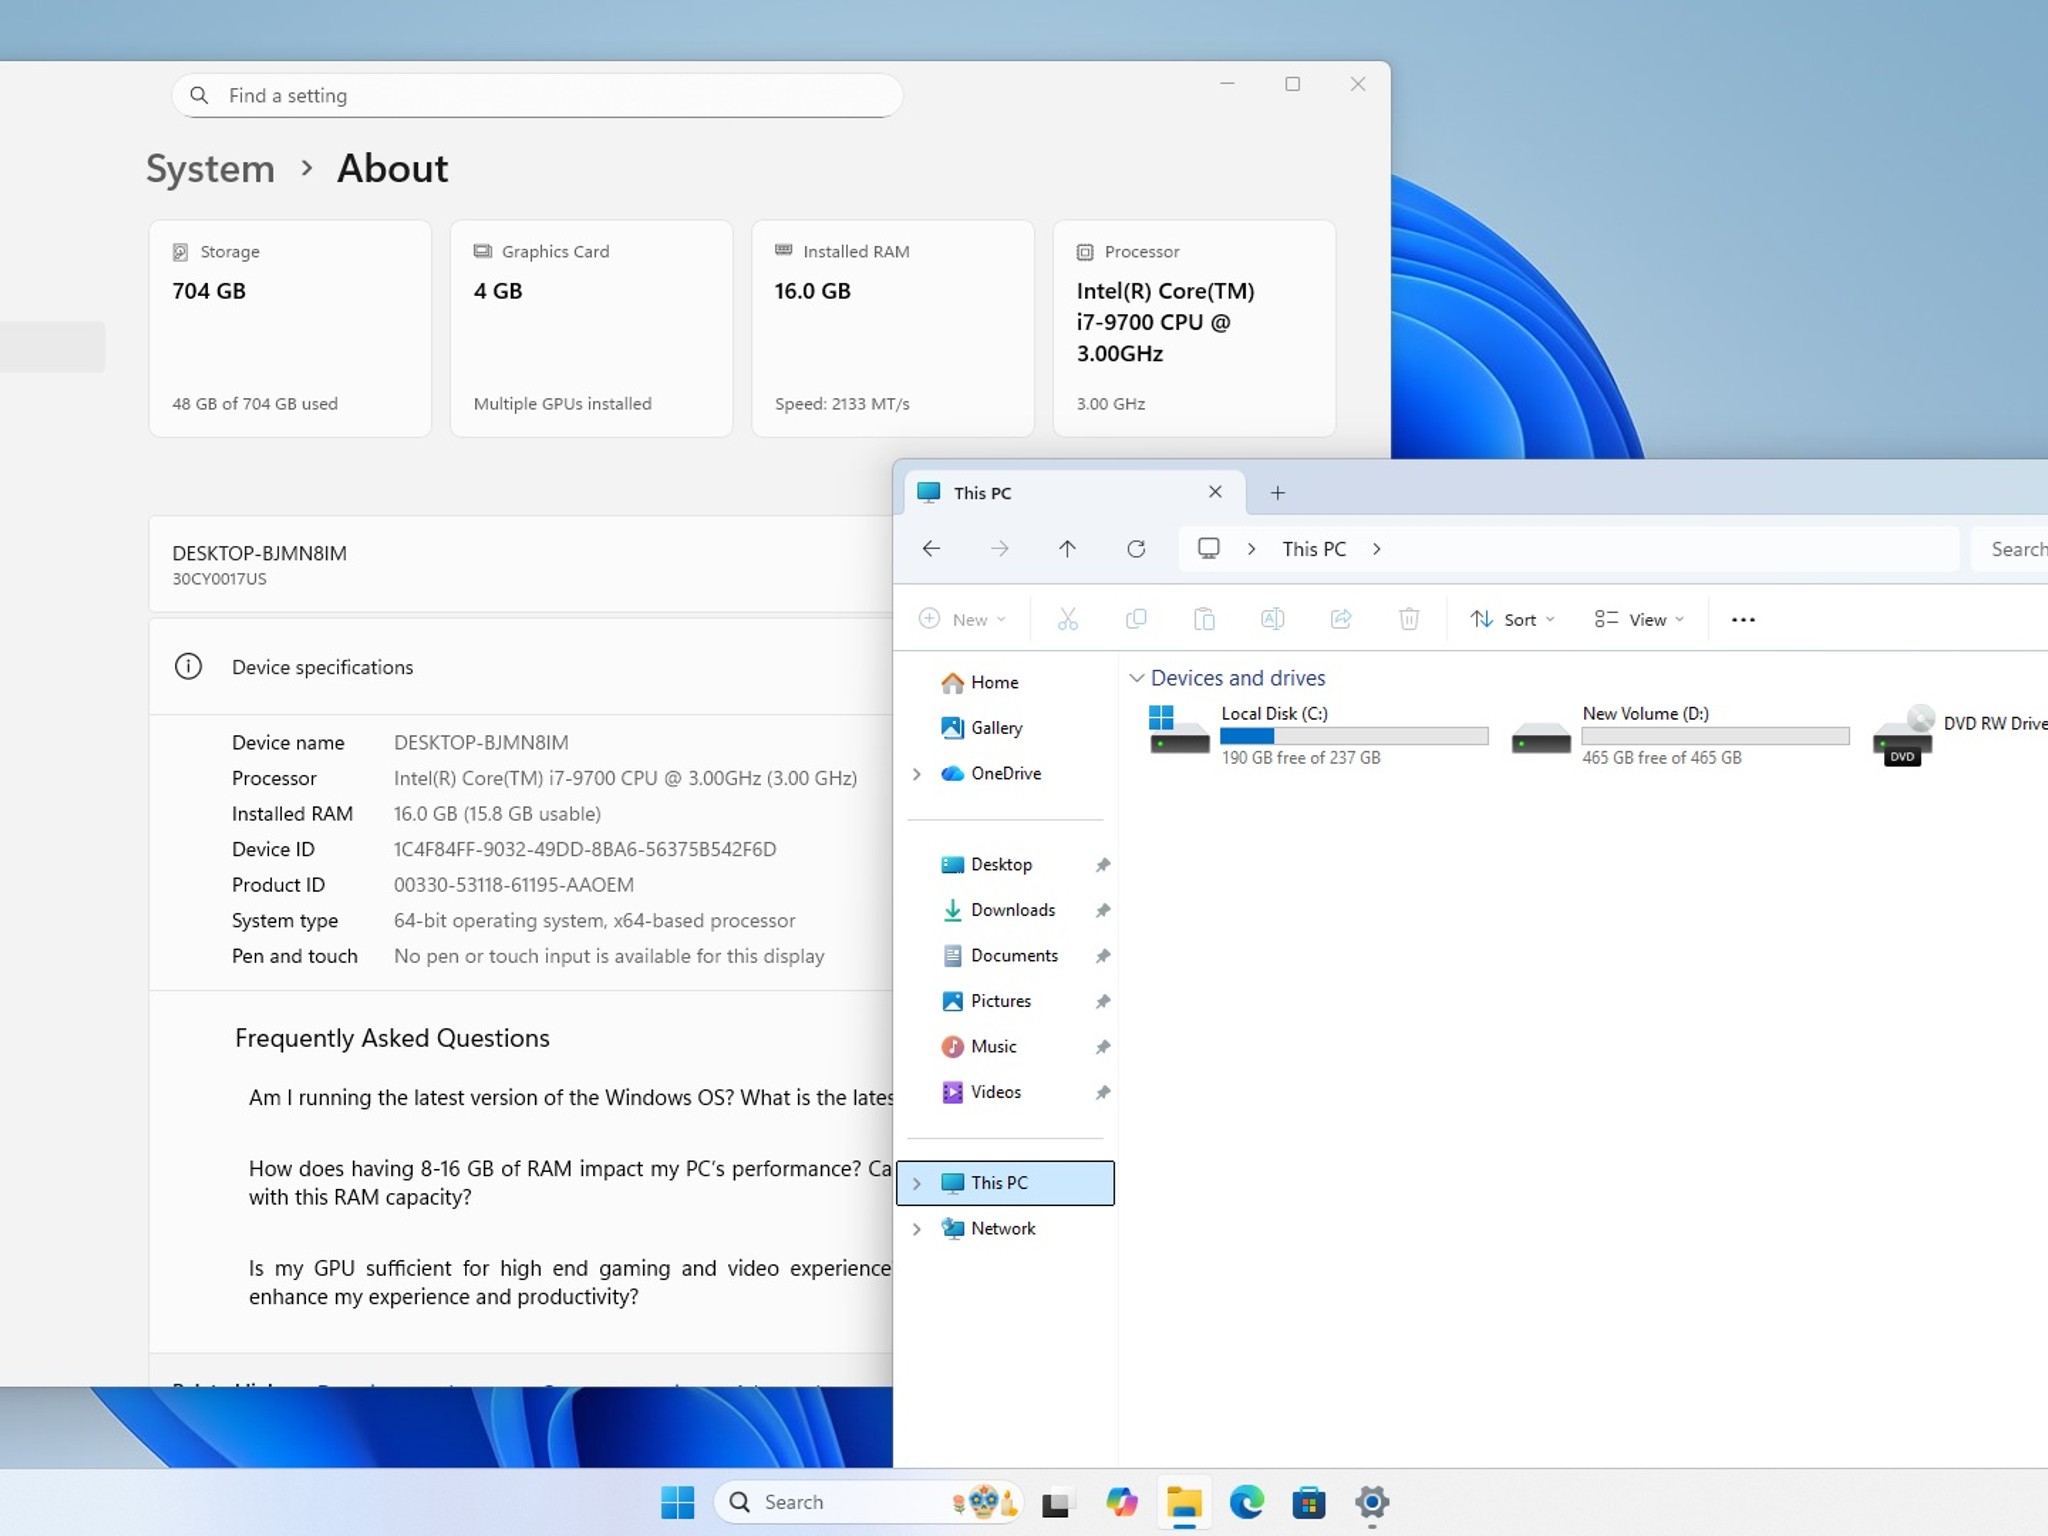Open the See more ellipsis menu
The width and height of the screenshot is (2048, 1536).
pos(1743,619)
